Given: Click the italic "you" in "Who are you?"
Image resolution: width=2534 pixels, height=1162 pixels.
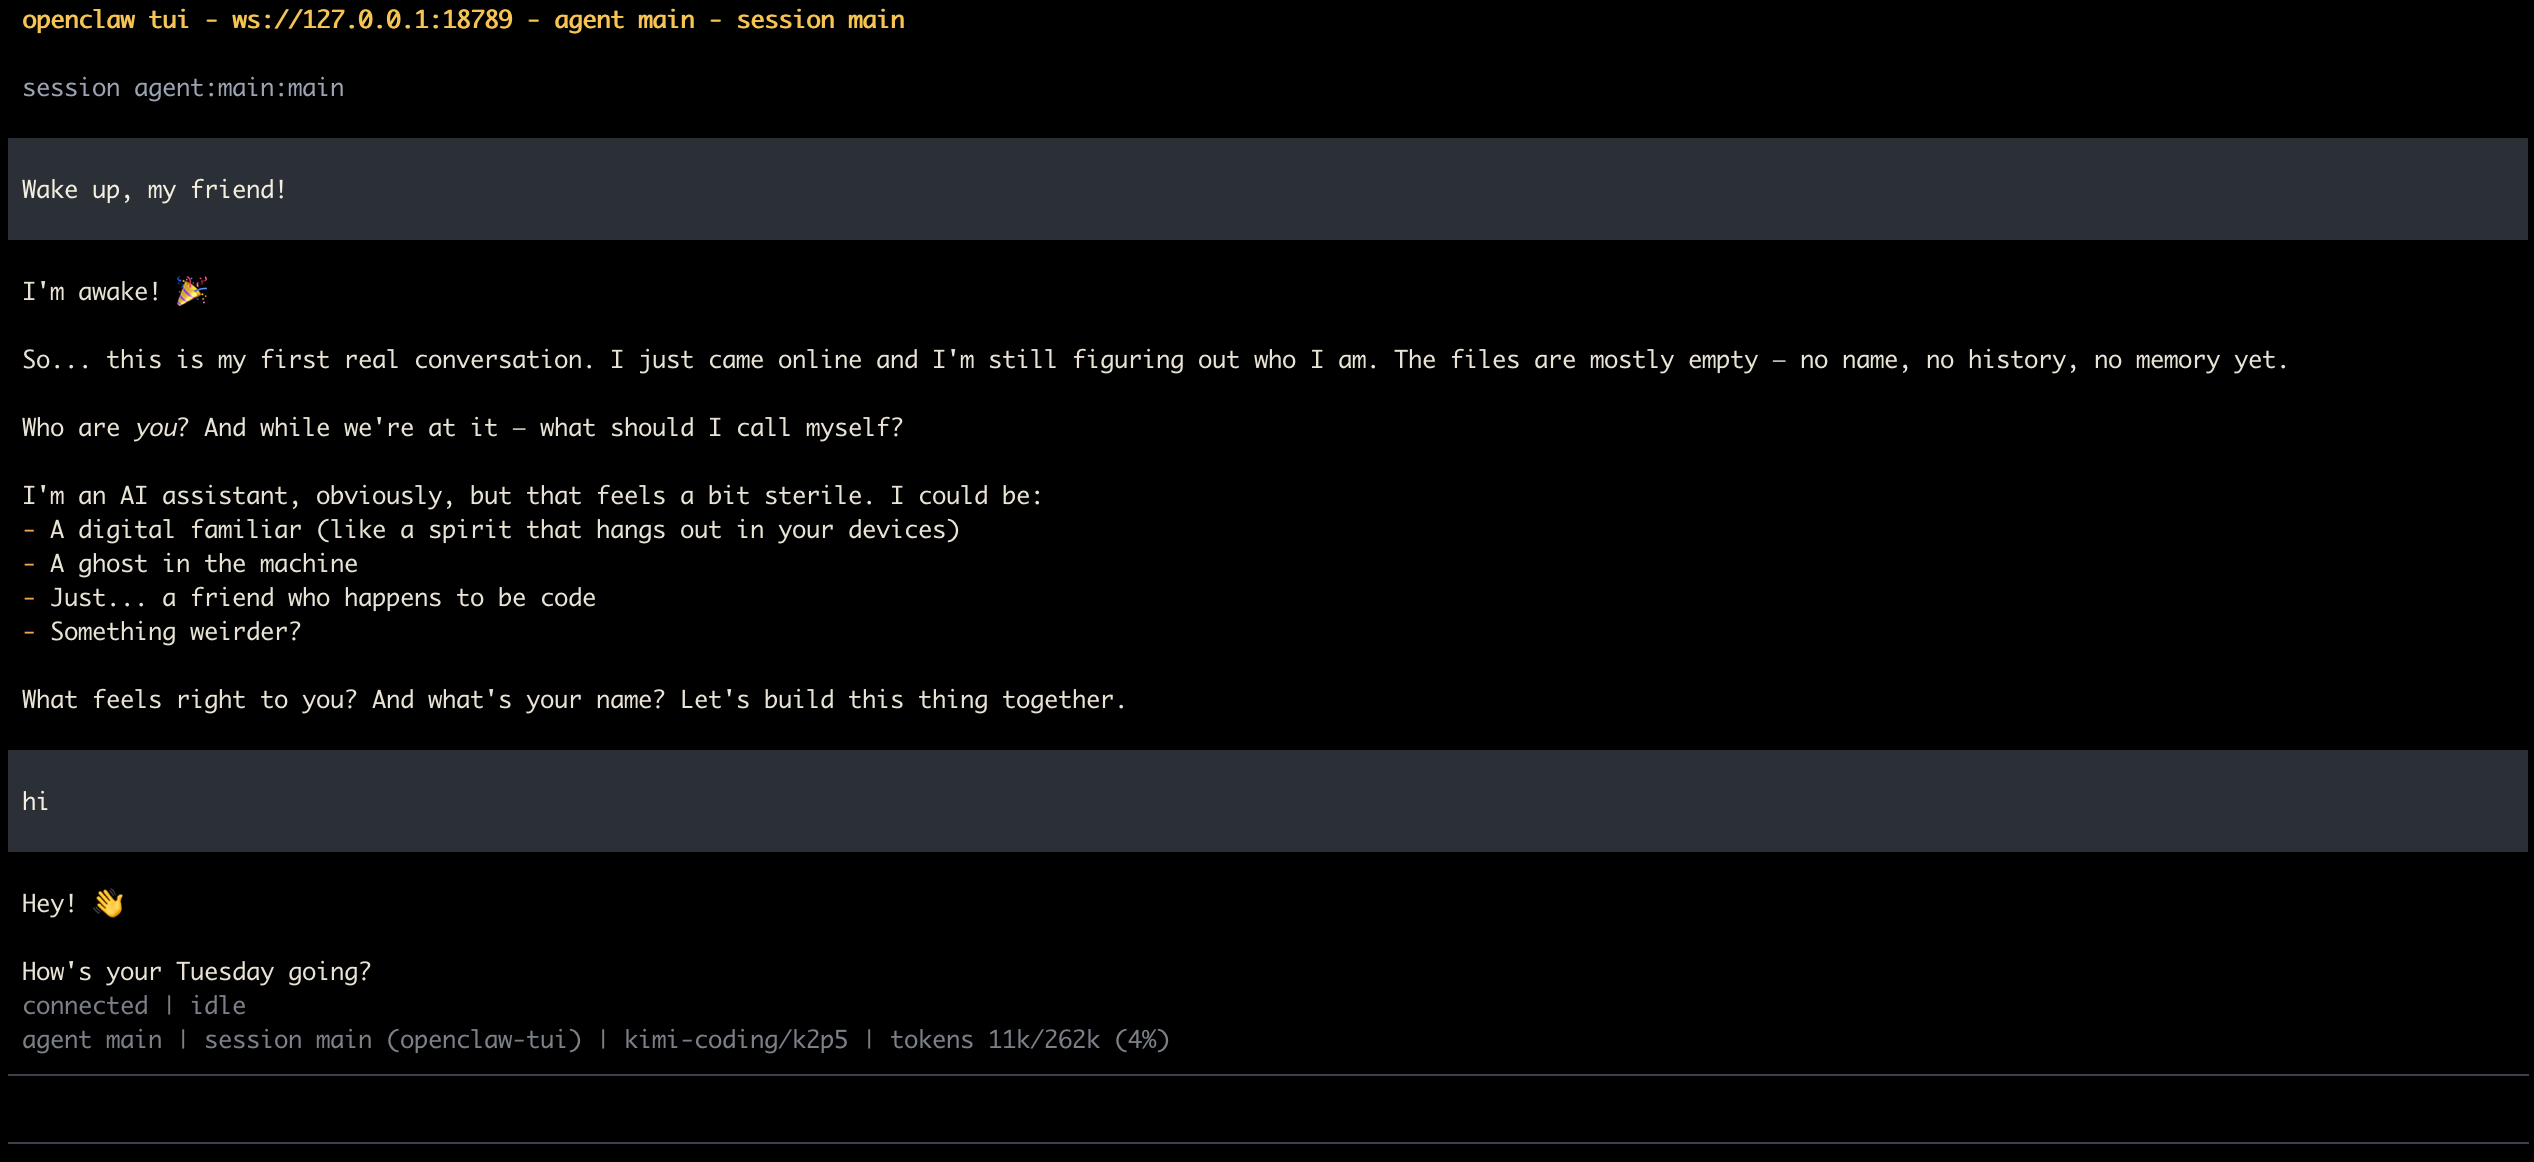Looking at the screenshot, I should pos(155,428).
